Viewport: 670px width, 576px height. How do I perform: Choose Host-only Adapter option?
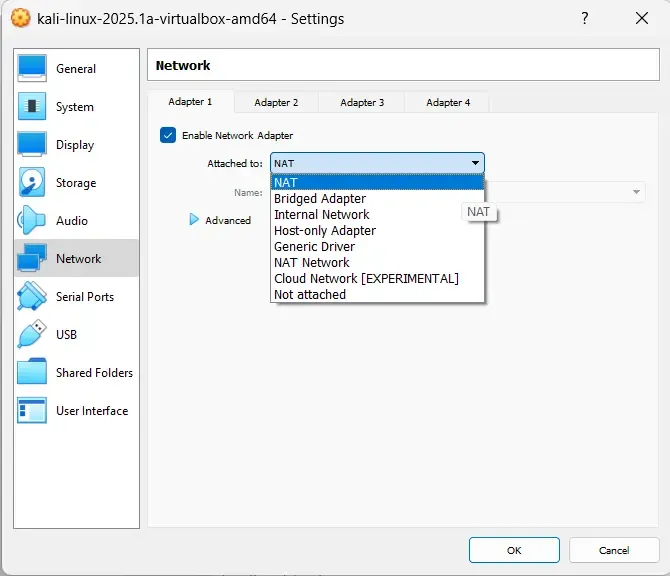coord(325,230)
